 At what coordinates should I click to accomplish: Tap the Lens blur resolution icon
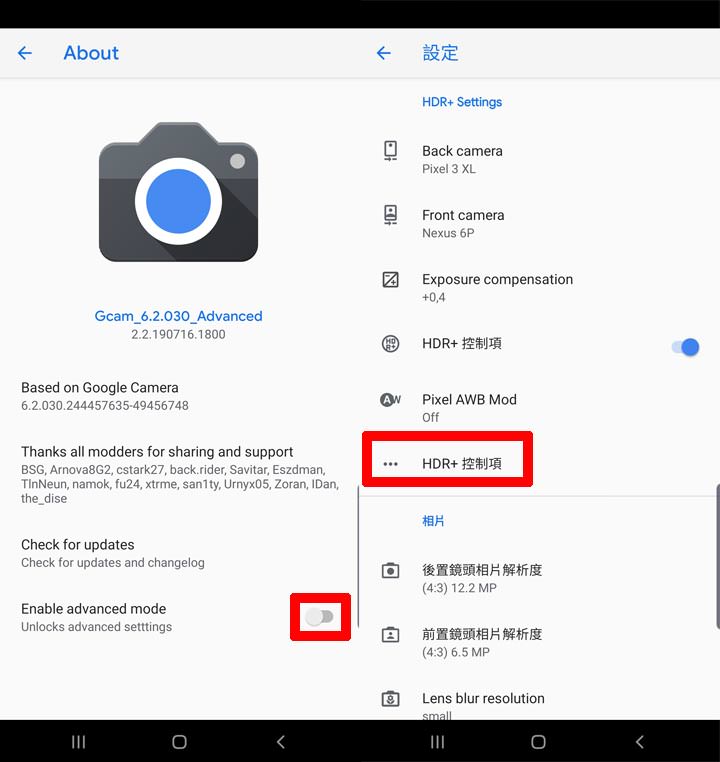(391, 699)
